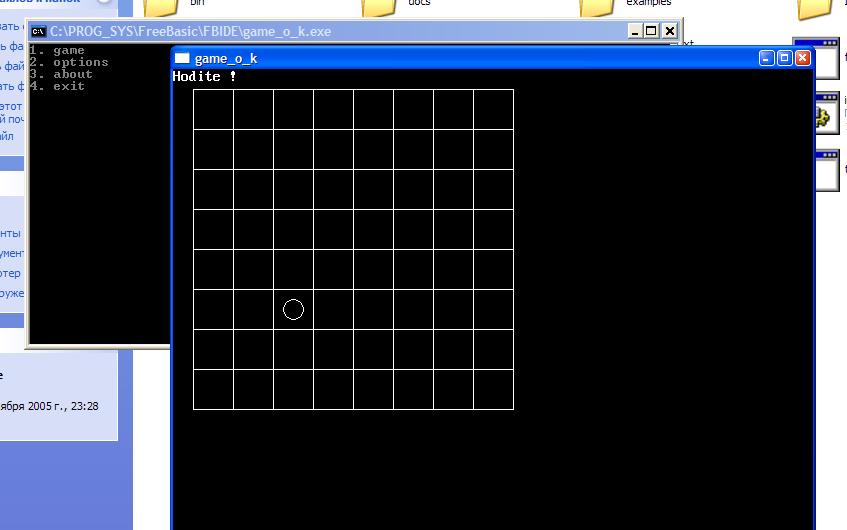The width and height of the screenshot is (847, 530).
Task: Click the bottom-right cell of the game grid
Action: tap(493, 389)
